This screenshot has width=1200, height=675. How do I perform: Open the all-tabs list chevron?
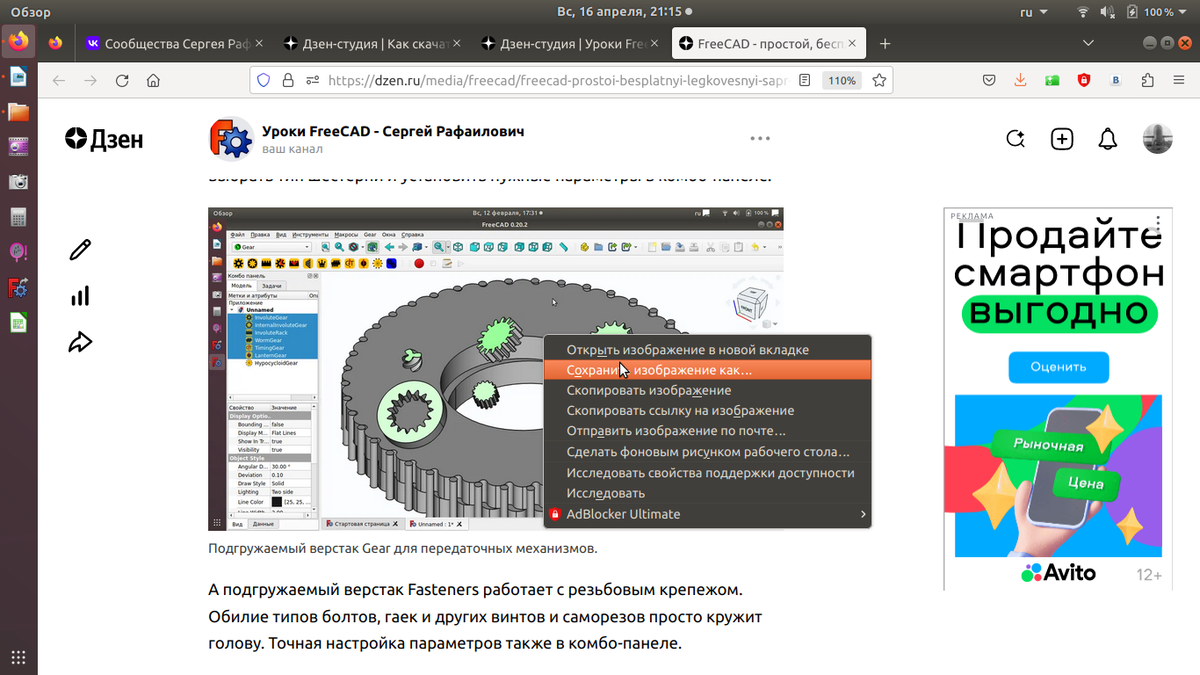[x=1088, y=43]
